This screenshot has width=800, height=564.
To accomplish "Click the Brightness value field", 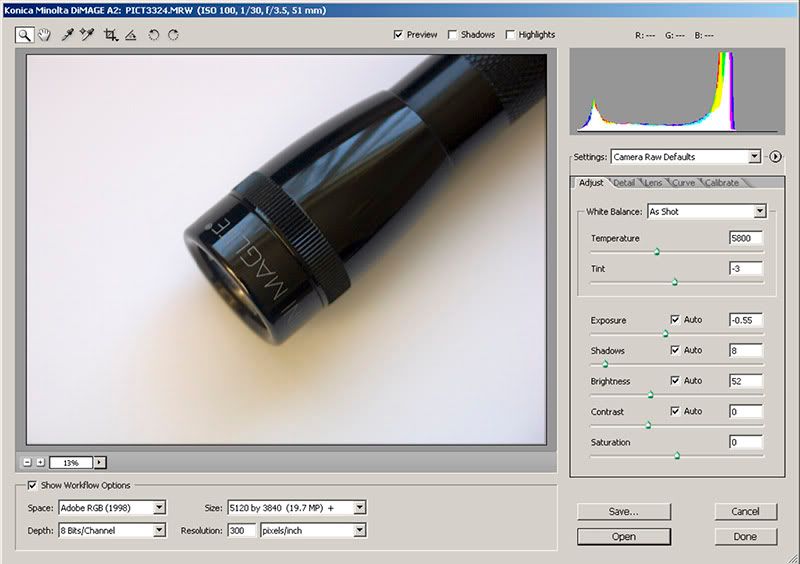I will click(x=746, y=381).
